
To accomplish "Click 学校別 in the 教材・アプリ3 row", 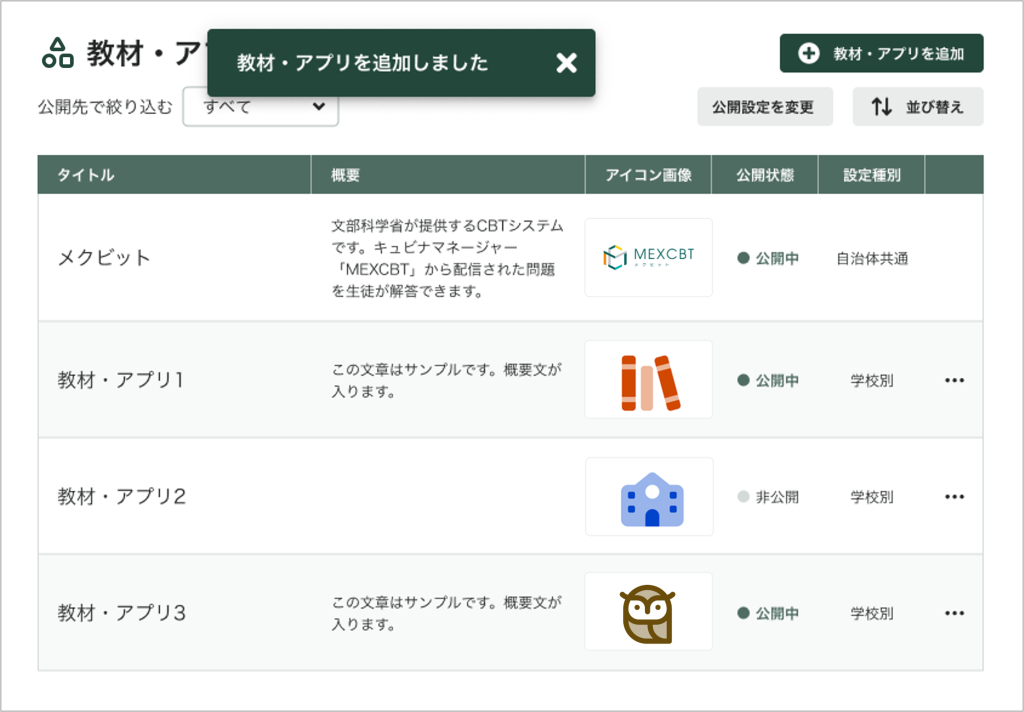I will (x=872, y=613).
